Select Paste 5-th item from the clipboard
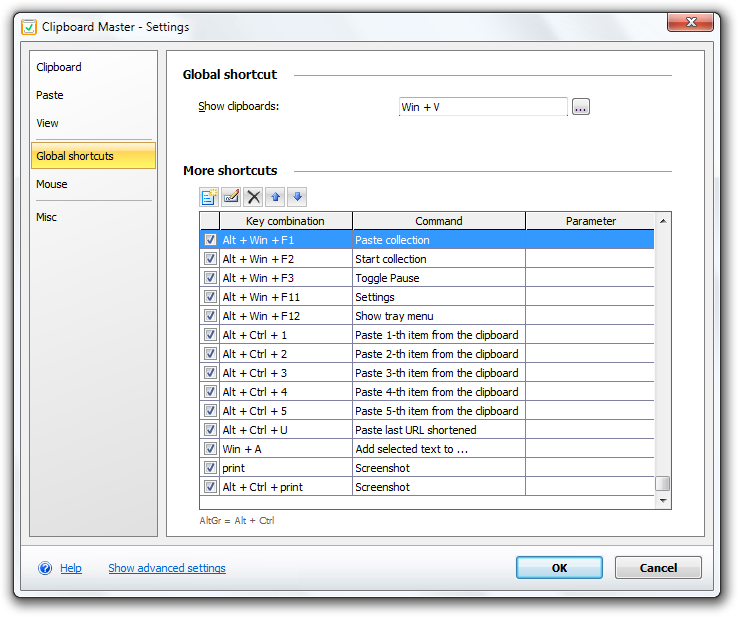The height and width of the screenshot is (617, 739). pos(439,411)
